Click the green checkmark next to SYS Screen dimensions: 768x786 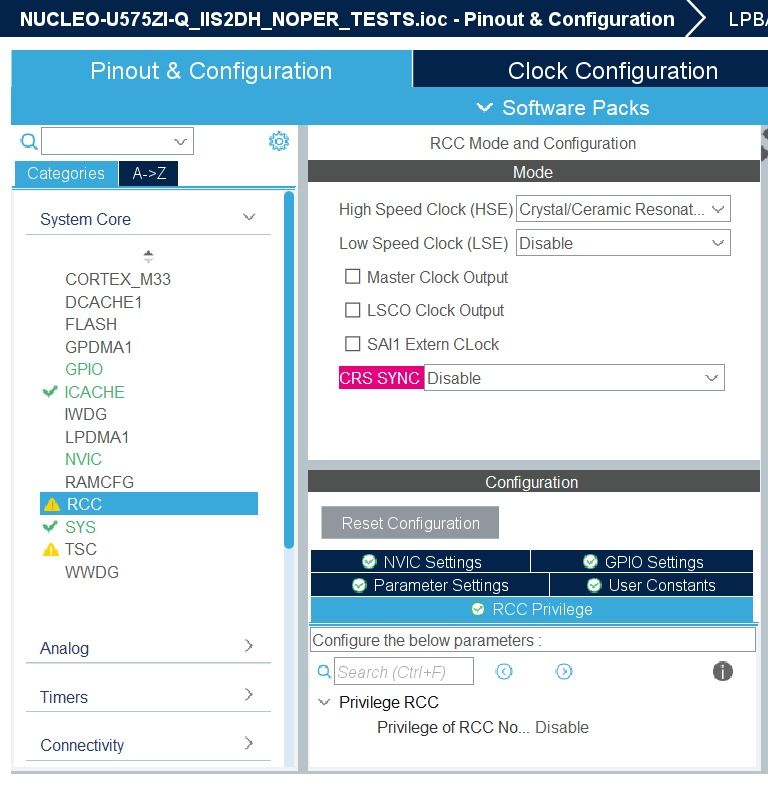coord(50,527)
